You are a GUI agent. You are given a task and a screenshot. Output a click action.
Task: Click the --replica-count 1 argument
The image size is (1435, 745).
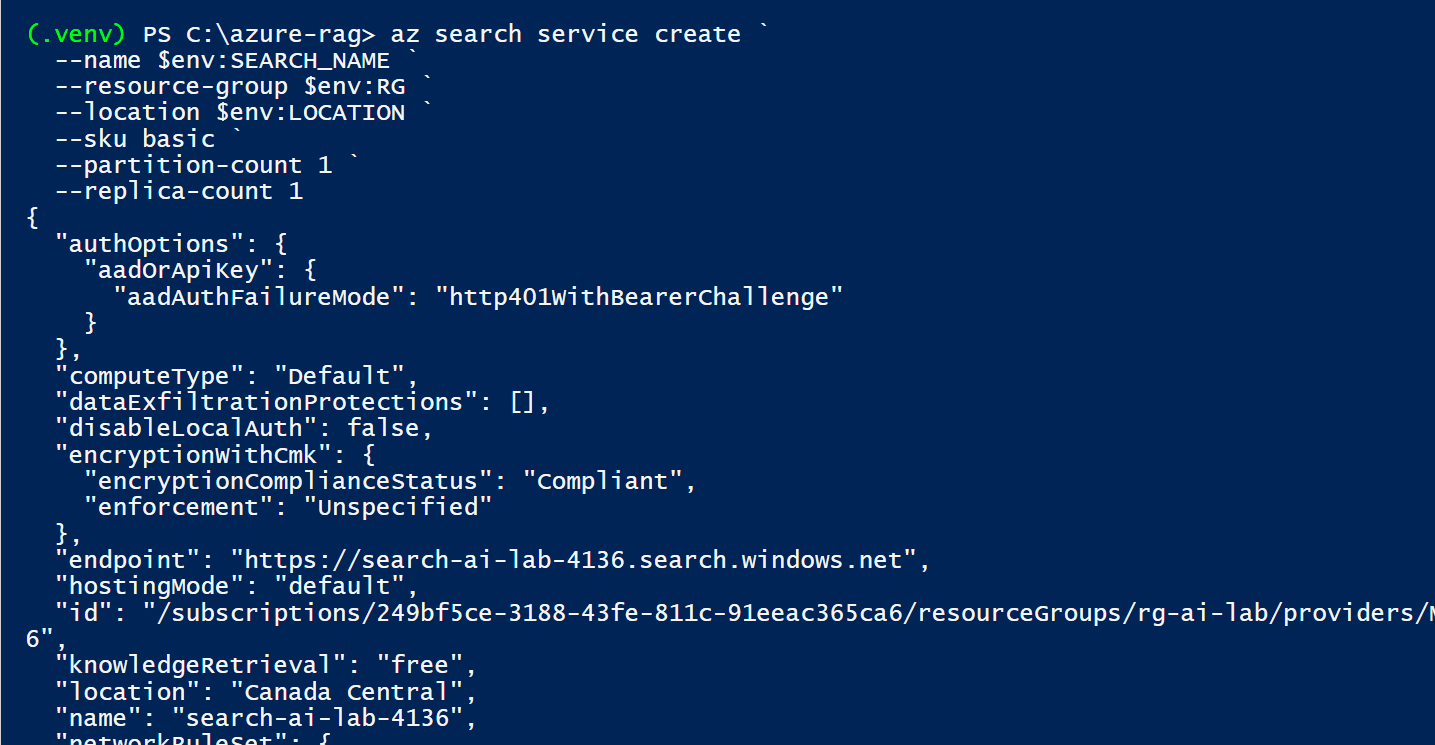(x=179, y=191)
